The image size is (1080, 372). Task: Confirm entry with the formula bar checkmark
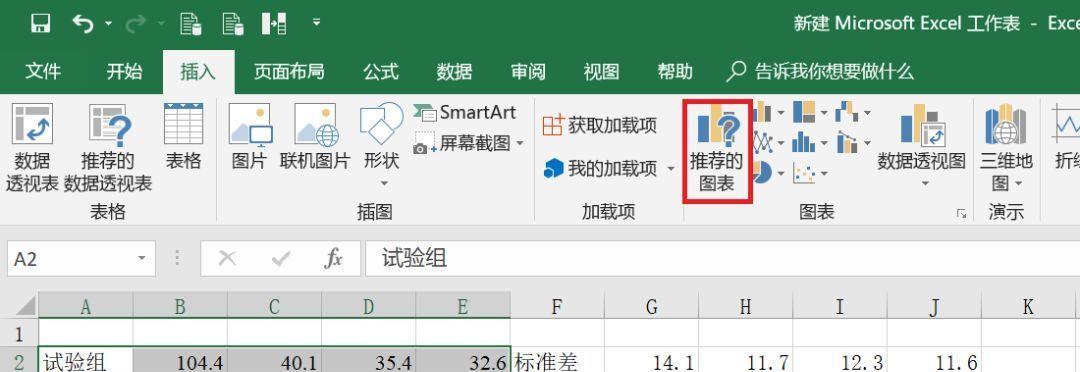click(280, 259)
